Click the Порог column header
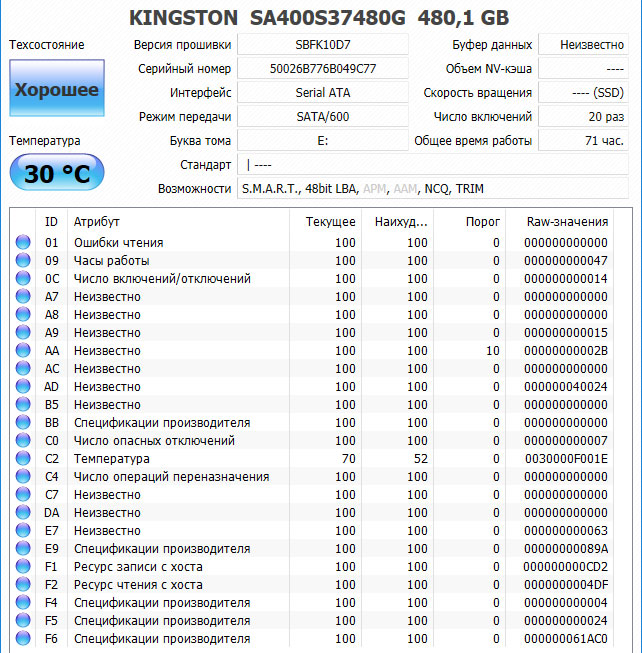 (x=470, y=222)
